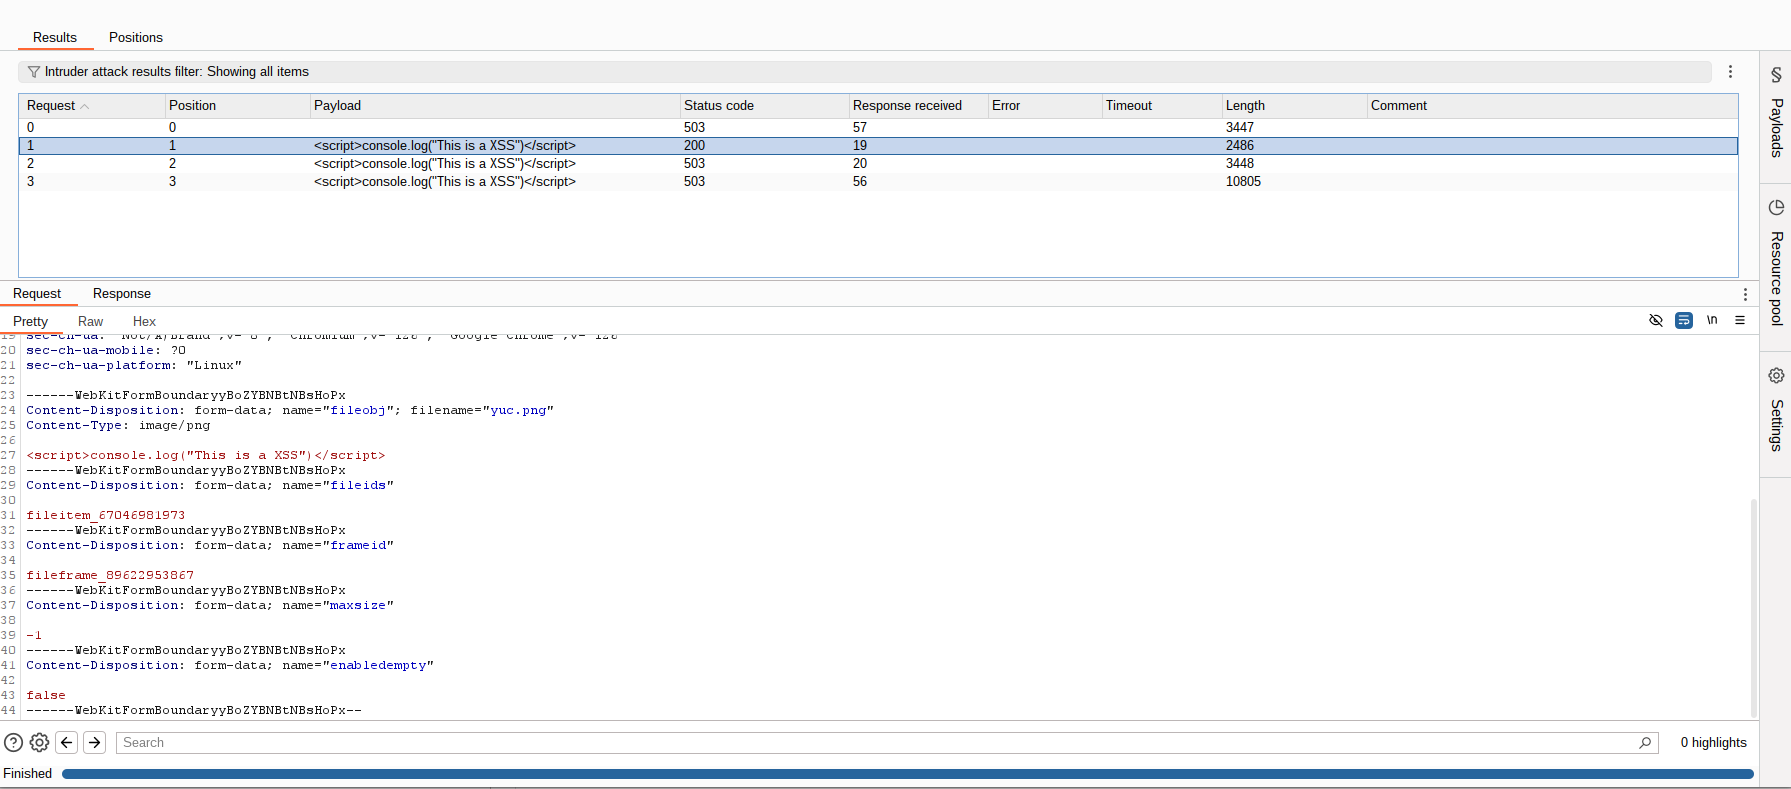Open message viewer kebab menu

coord(1745,295)
